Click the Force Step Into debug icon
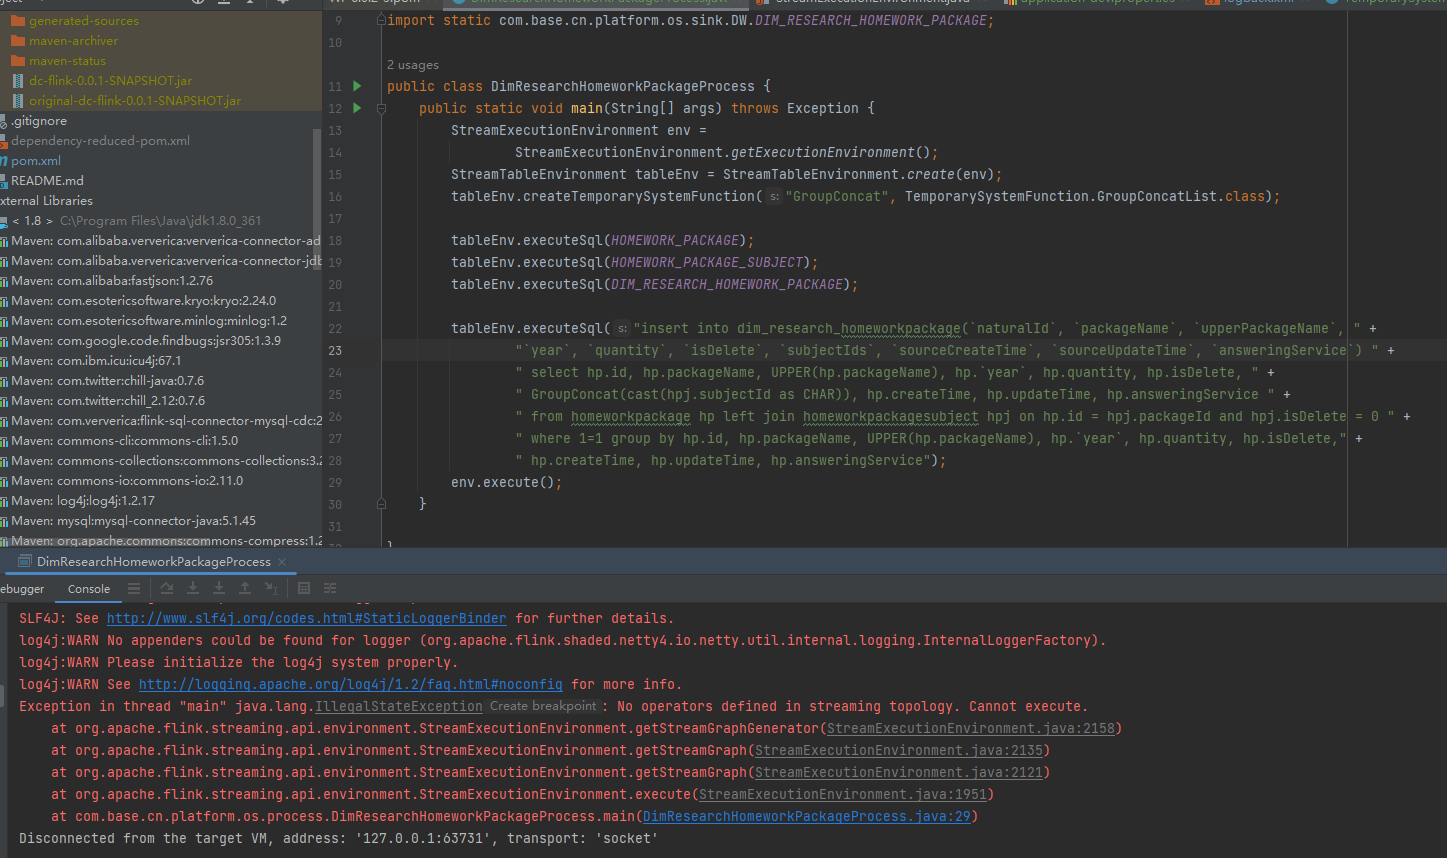1447x858 pixels. tap(219, 588)
